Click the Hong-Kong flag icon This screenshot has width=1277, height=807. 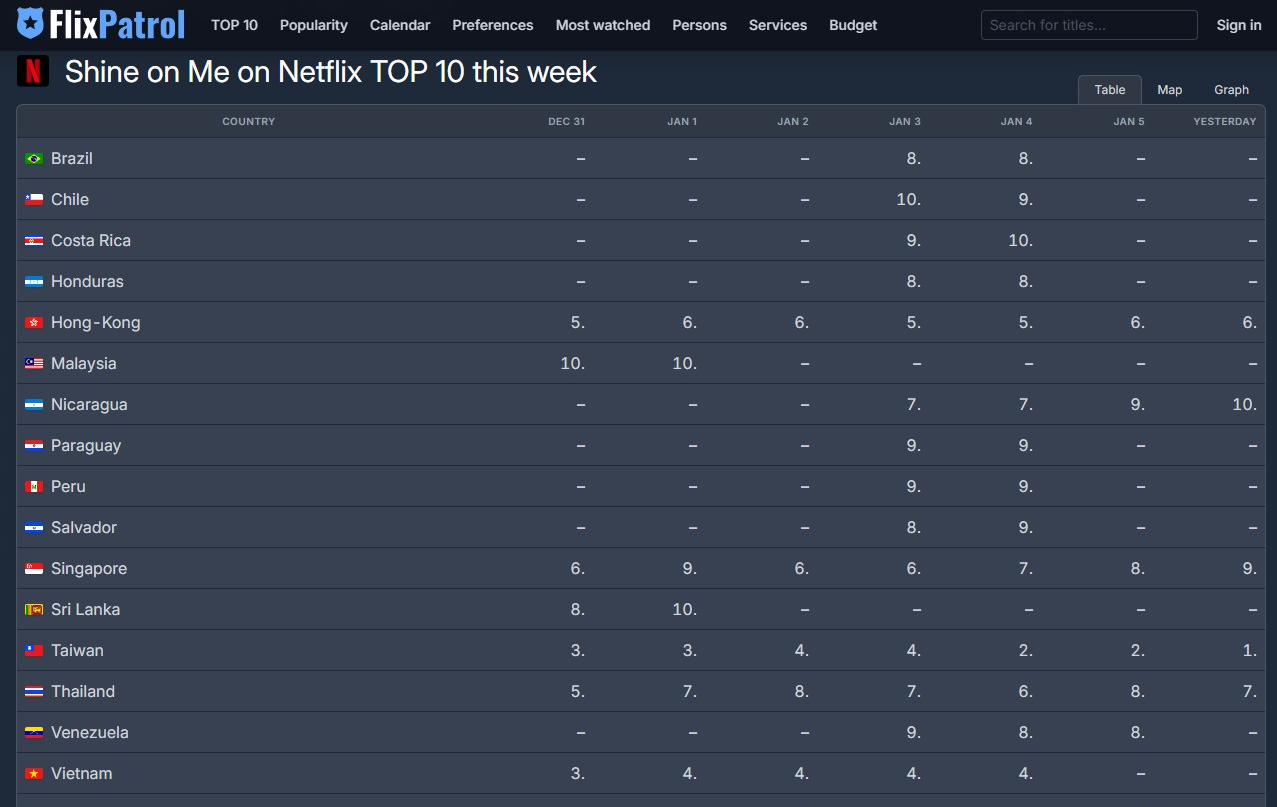point(34,323)
